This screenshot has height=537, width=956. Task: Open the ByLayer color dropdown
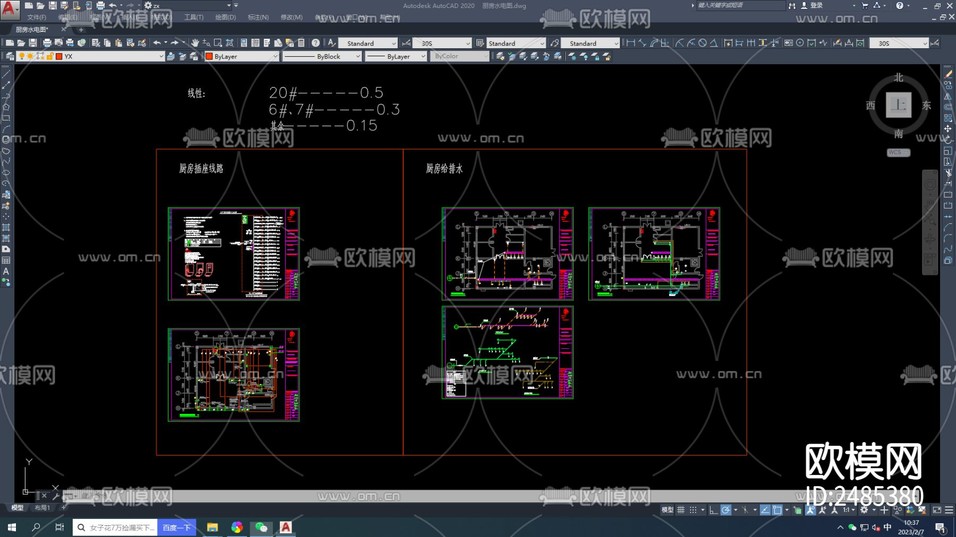275,56
